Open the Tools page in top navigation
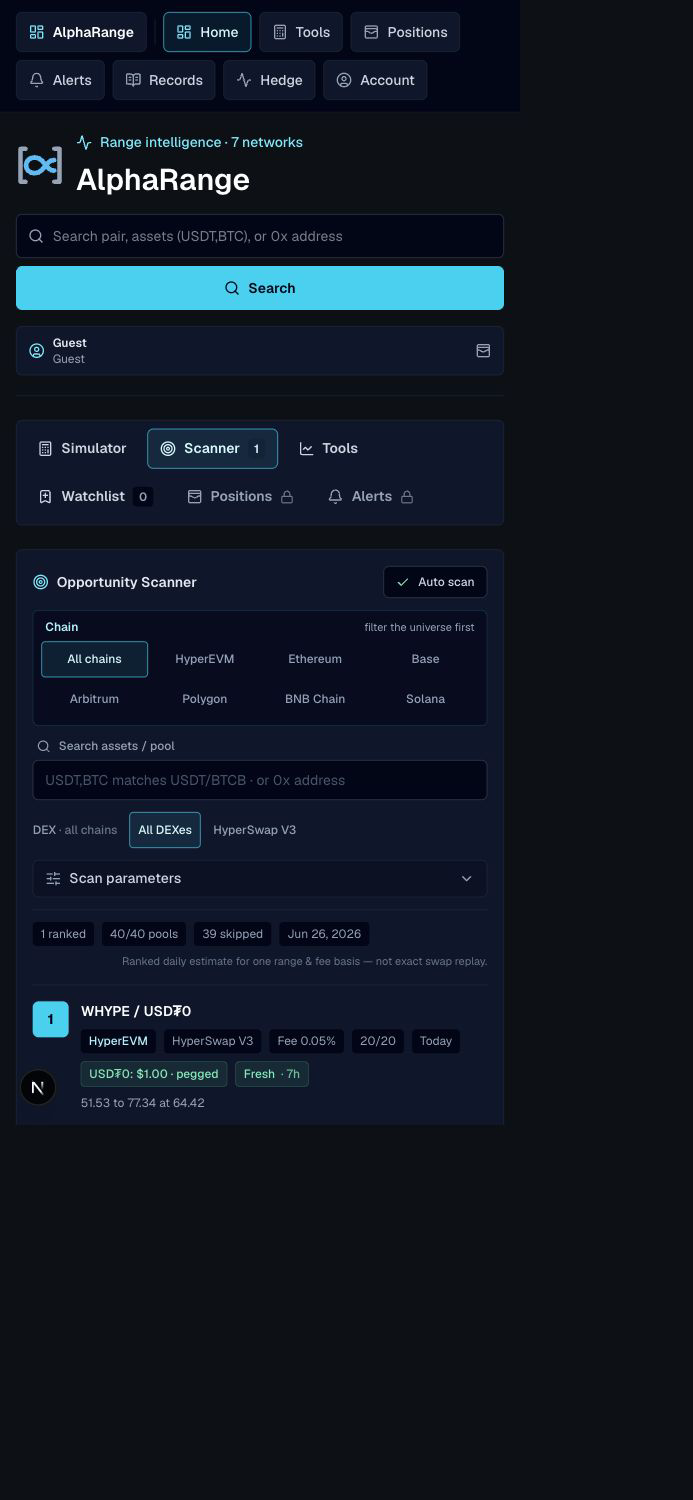Image resolution: width=693 pixels, height=1500 pixels. (x=301, y=32)
